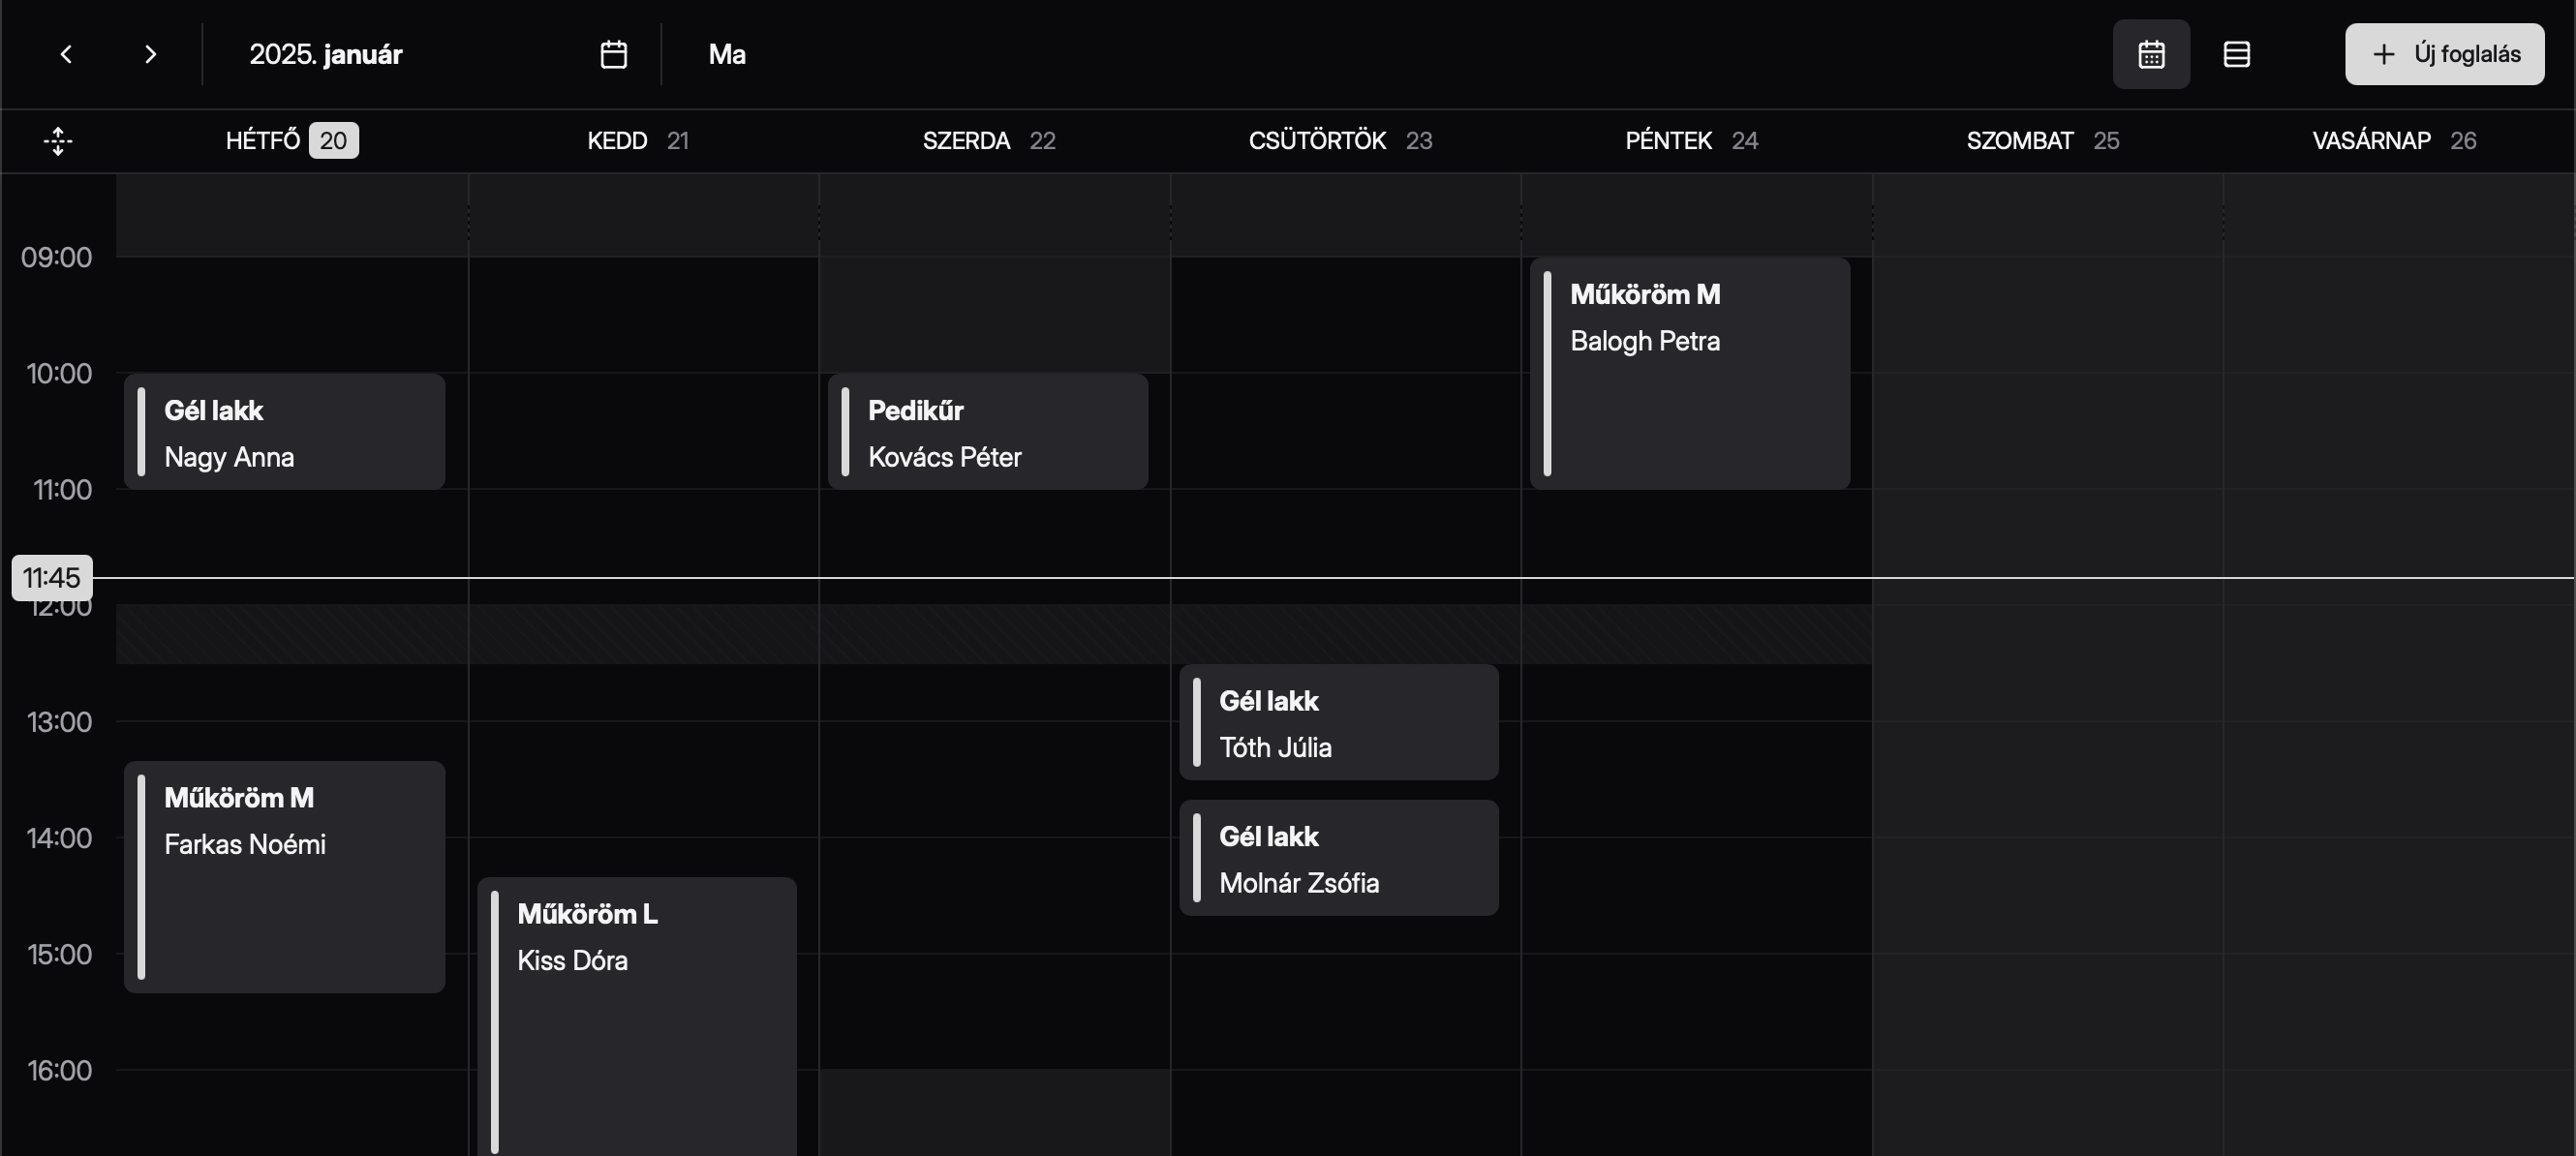Screen dimensions: 2576x1156
Task: Jump to today with Ma button
Action: tap(727, 54)
